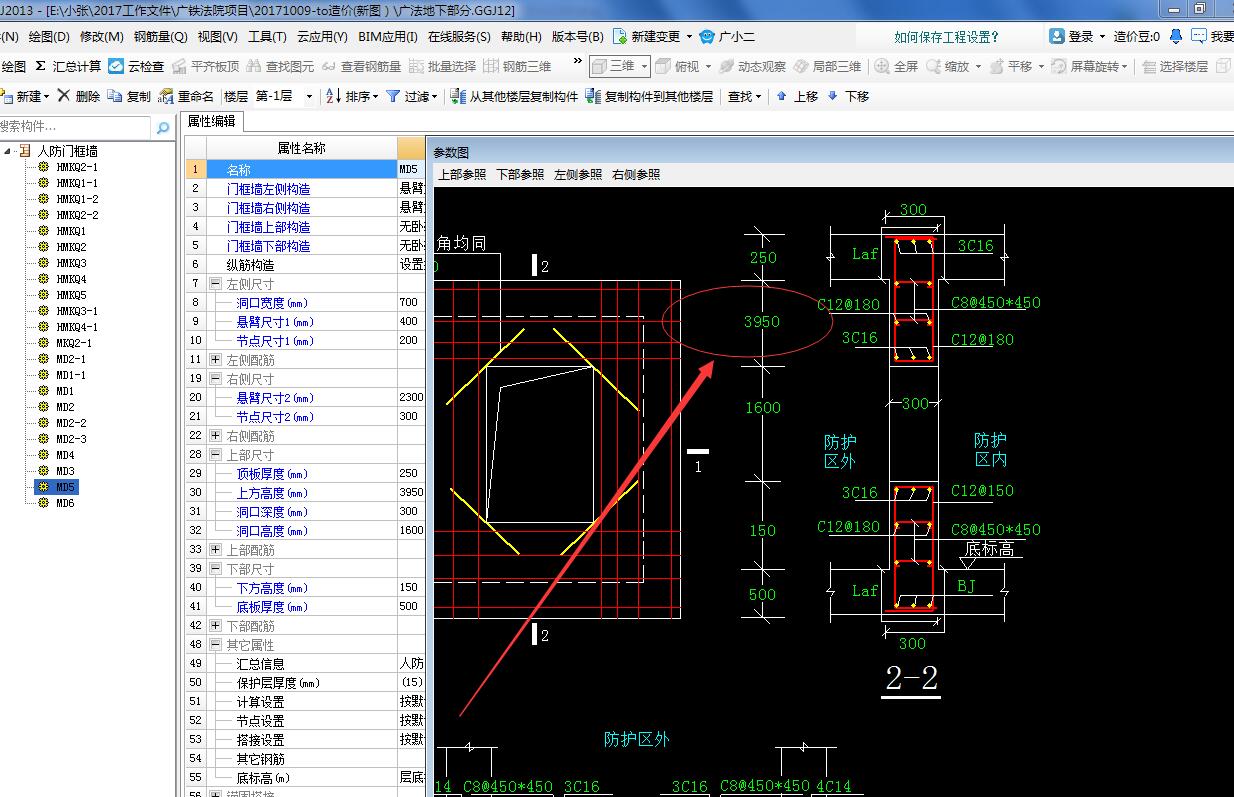Click 选择楼层 toolbar icon
The image size is (1234, 797).
tap(1149, 66)
